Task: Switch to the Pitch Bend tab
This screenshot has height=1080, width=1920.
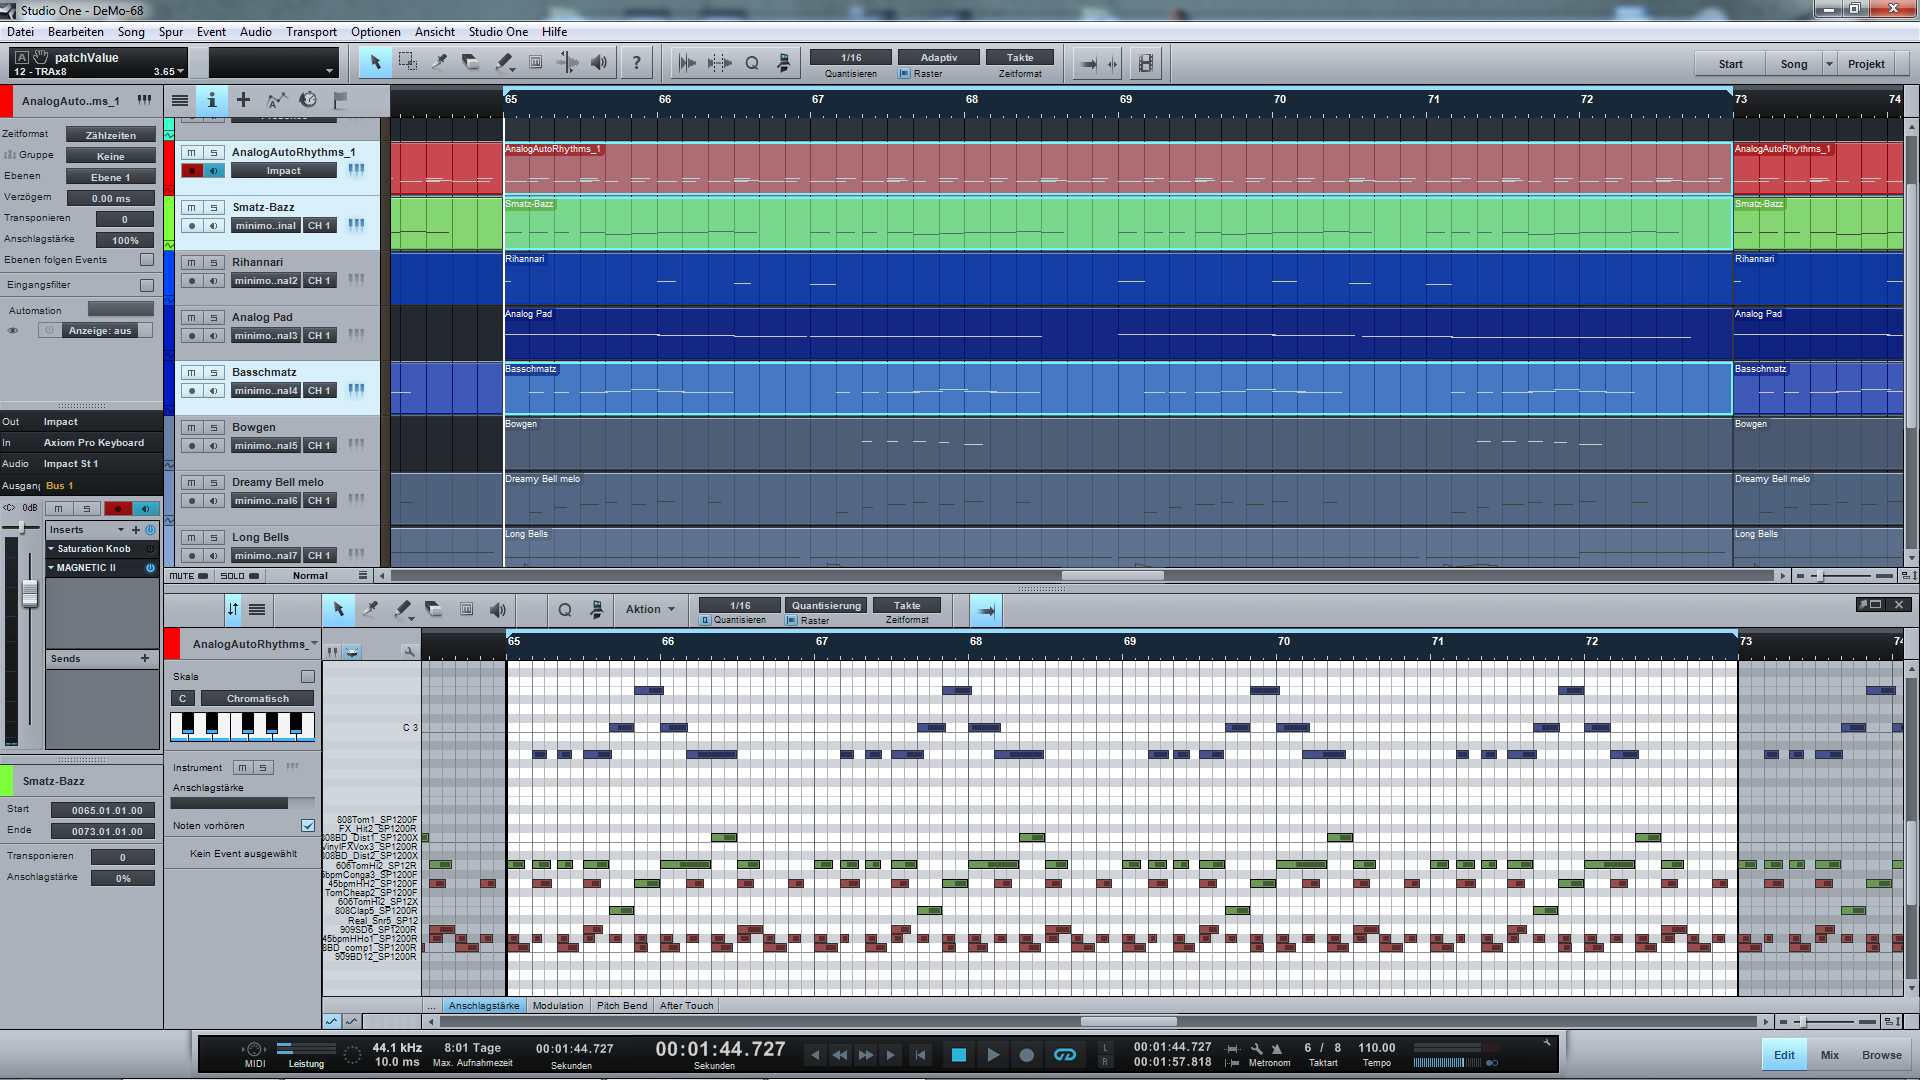Action: (x=622, y=1006)
